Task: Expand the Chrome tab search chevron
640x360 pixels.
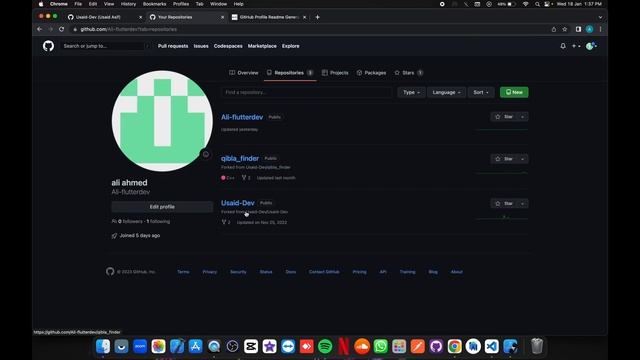Action: (600, 17)
